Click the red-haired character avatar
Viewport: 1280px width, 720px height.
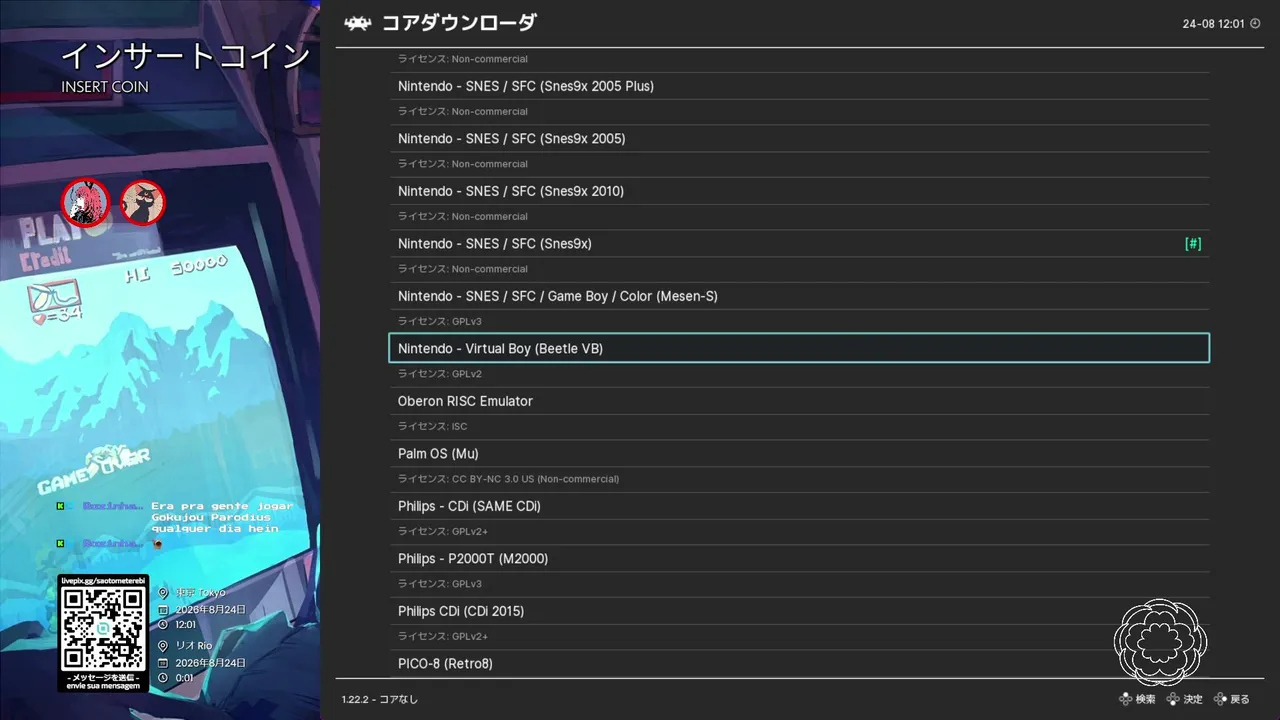[85, 203]
